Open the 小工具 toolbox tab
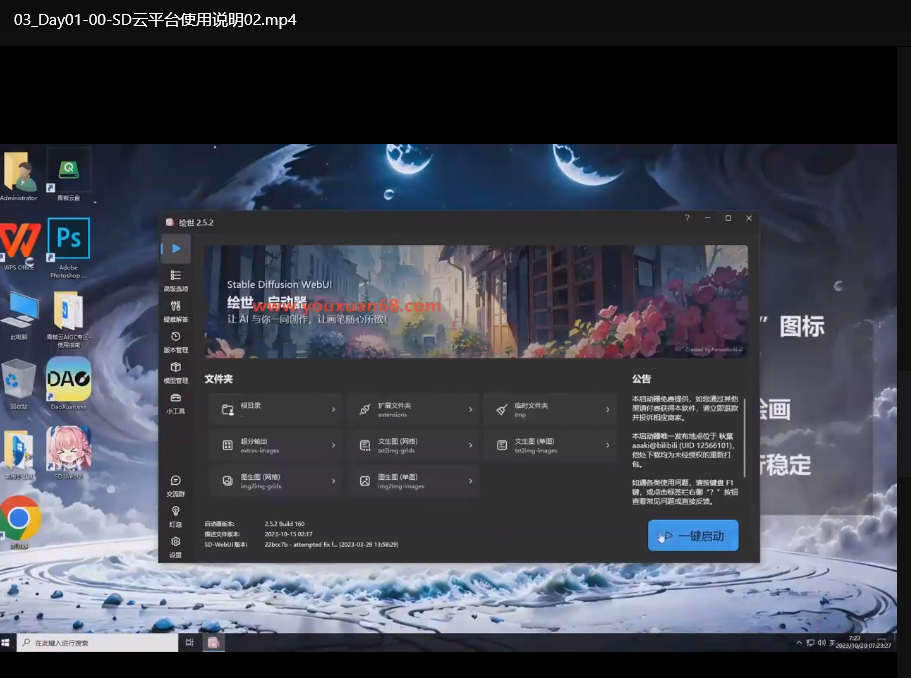The height and width of the screenshot is (678, 911). [175, 403]
